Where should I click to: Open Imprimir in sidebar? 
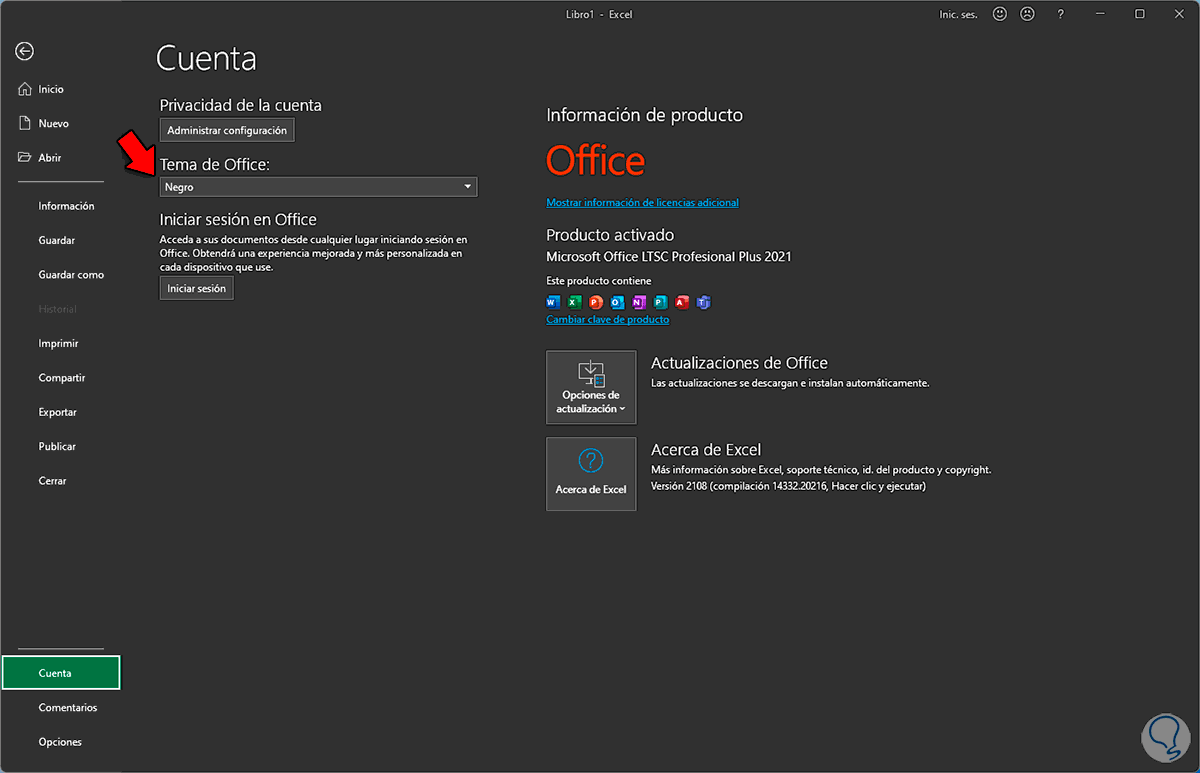coord(58,343)
